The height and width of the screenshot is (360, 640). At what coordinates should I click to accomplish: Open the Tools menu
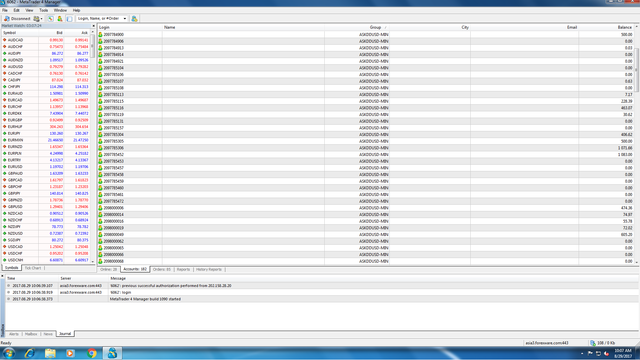click(x=43, y=10)
